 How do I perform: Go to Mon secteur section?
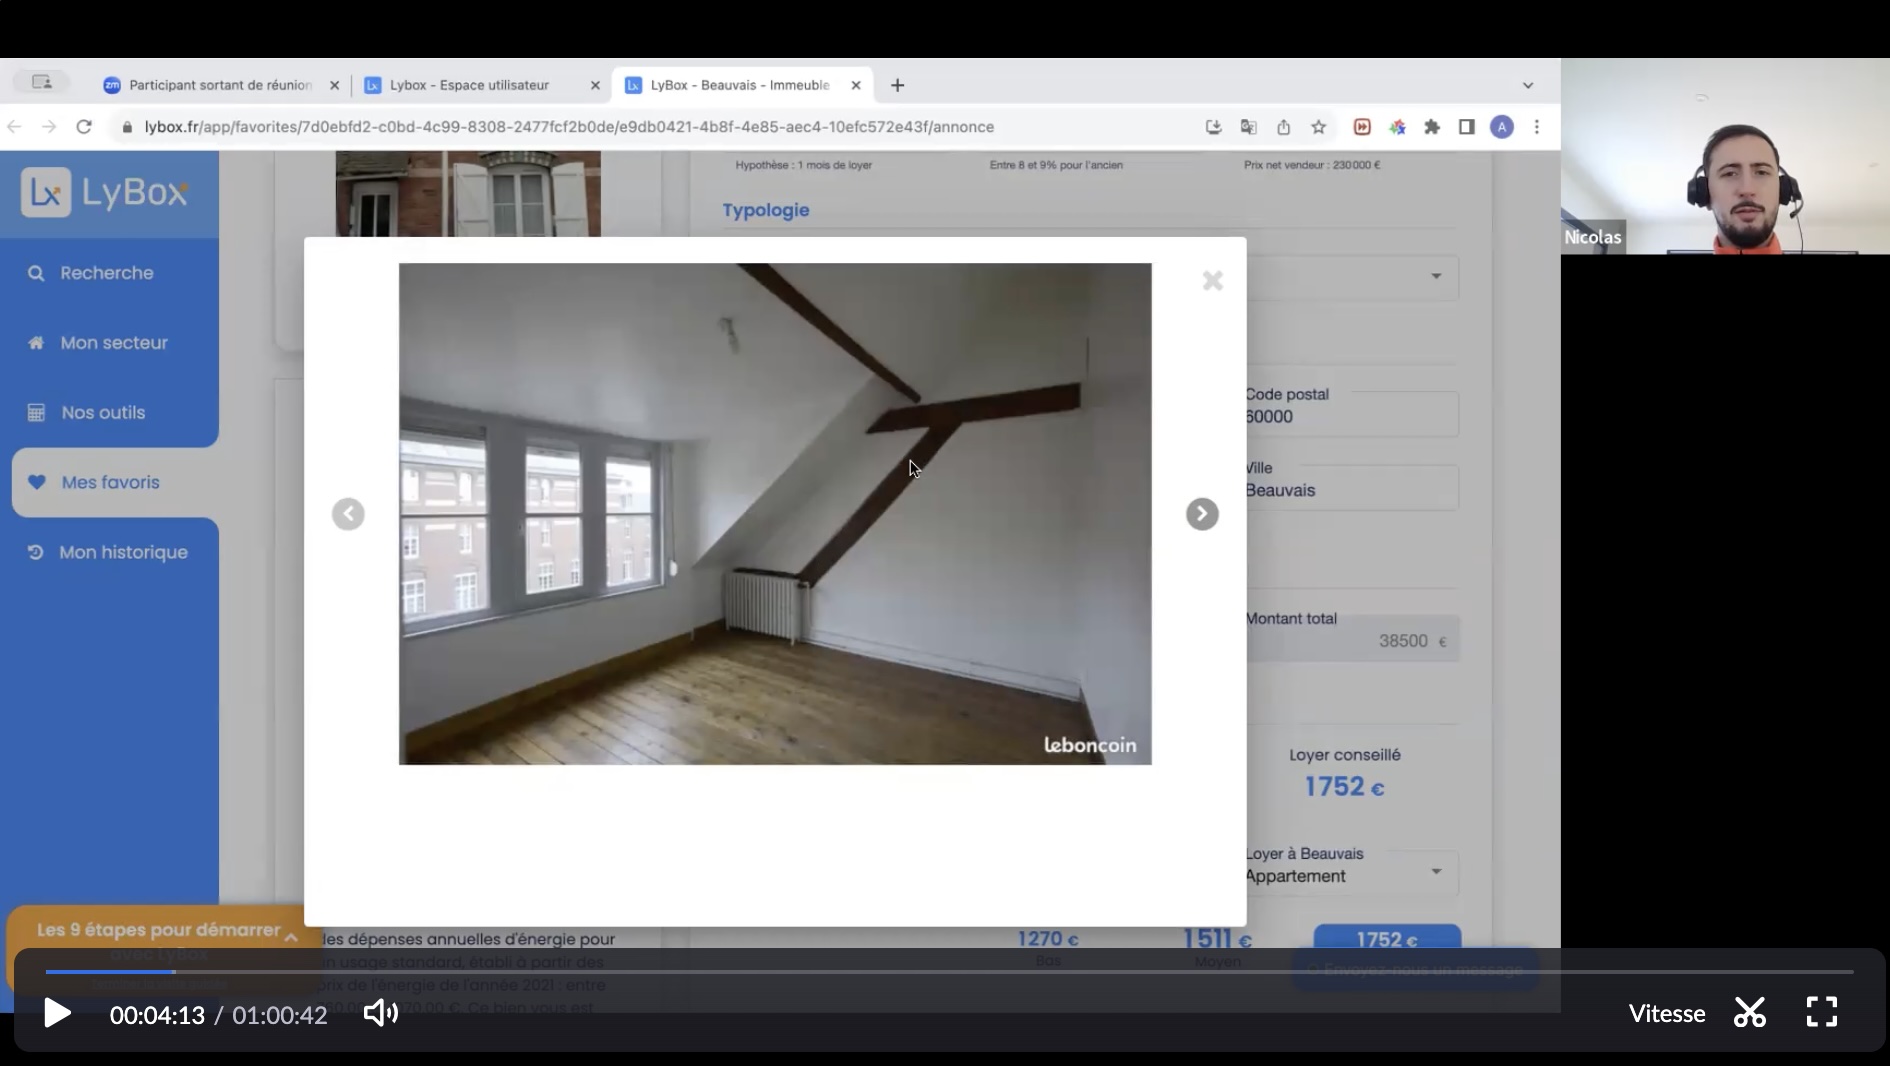[x=113, y=343]
